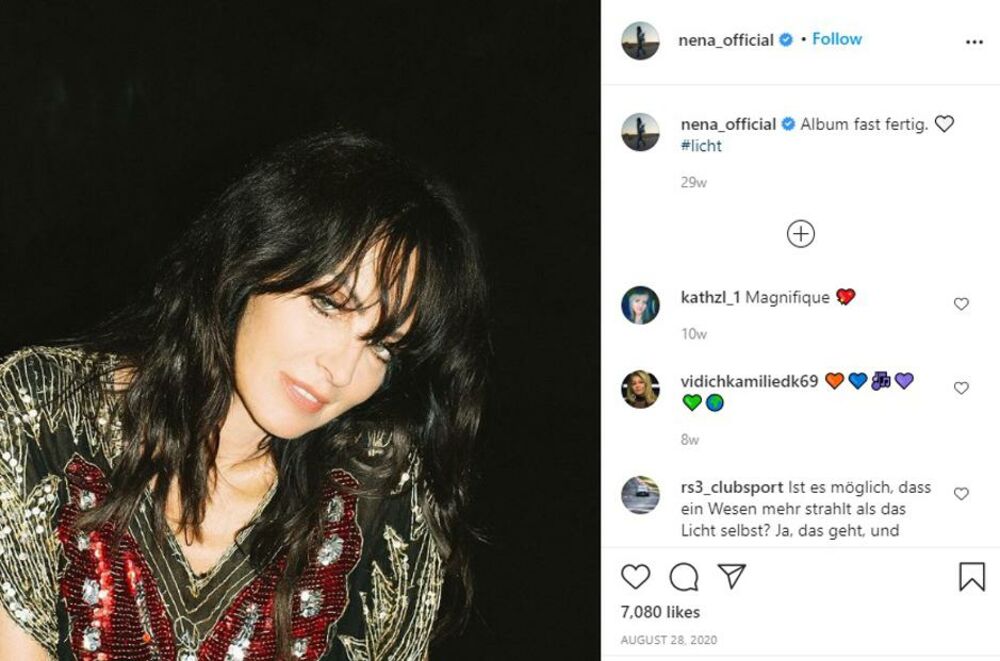1000x661 pixels.
Task: Load more comments with the plus circle
Action: [x=800, y=234]
